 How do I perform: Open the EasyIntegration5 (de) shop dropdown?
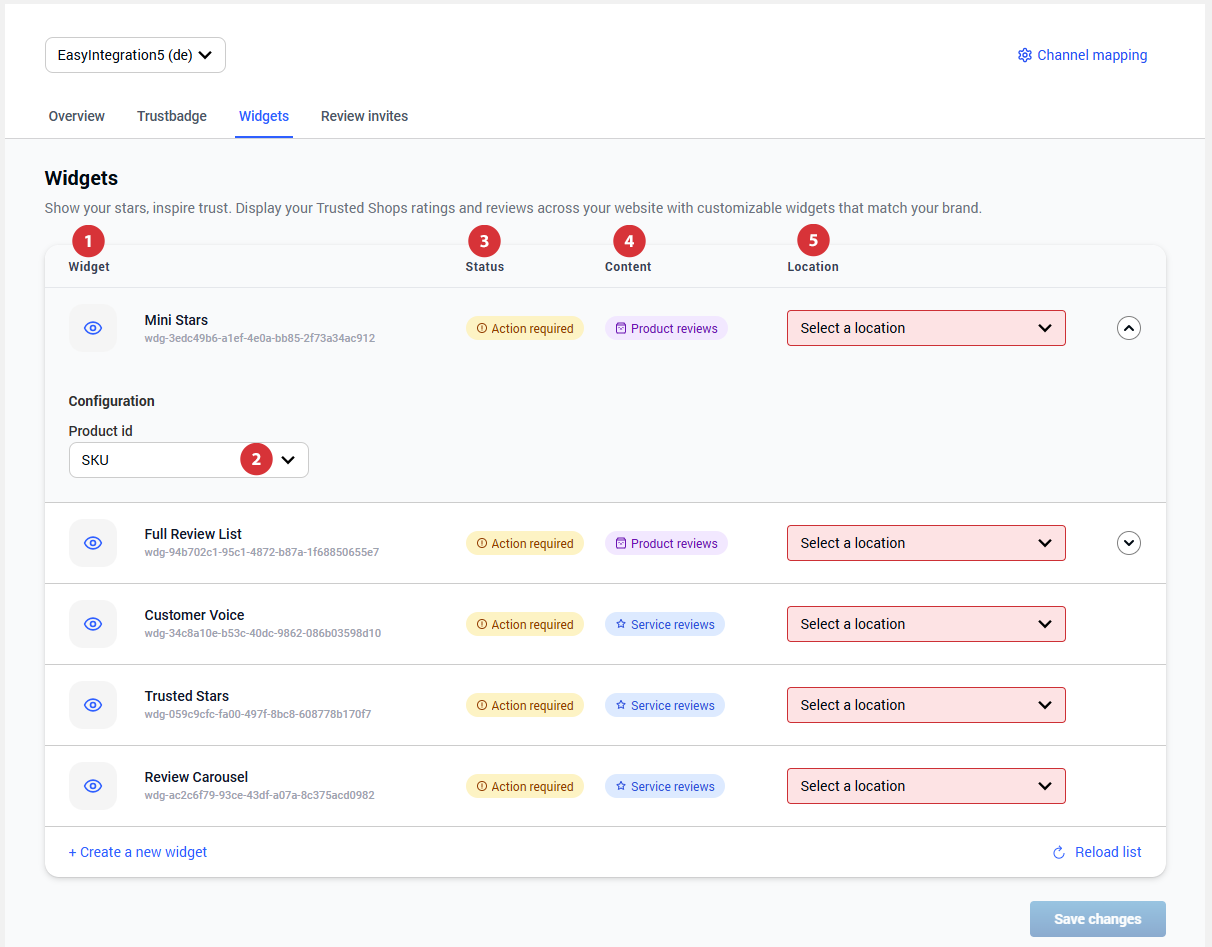coord(135,55)
